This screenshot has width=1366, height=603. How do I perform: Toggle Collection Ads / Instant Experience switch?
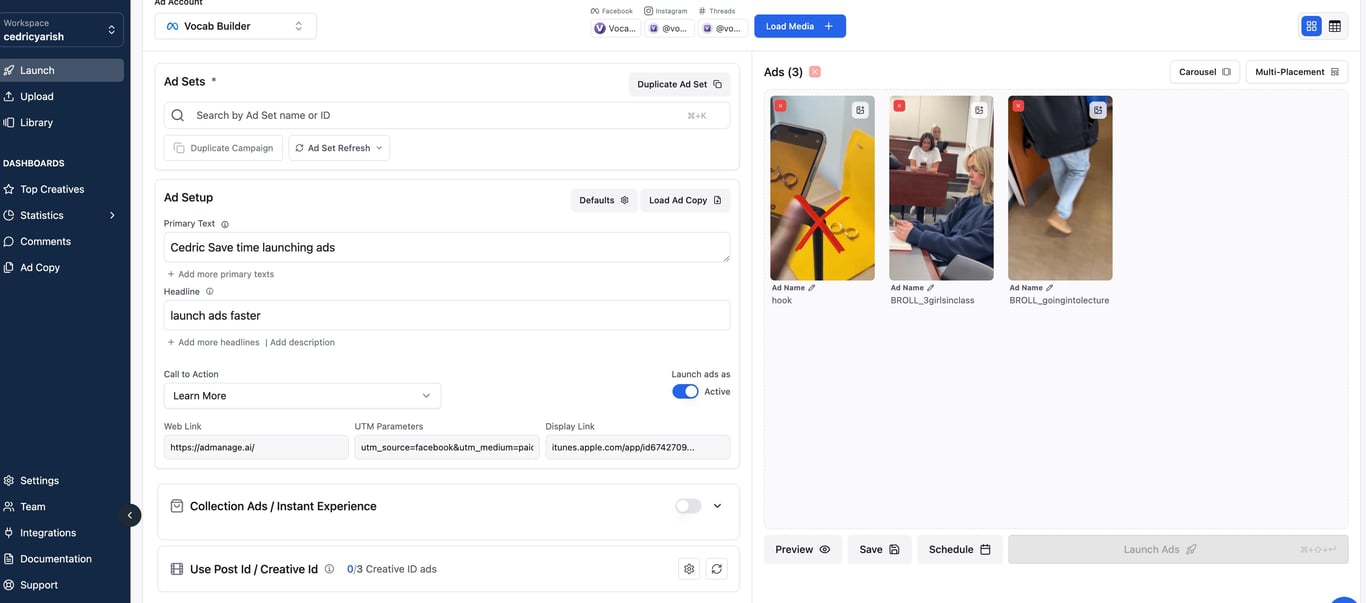pyautogui.click(x=688, y=506)
